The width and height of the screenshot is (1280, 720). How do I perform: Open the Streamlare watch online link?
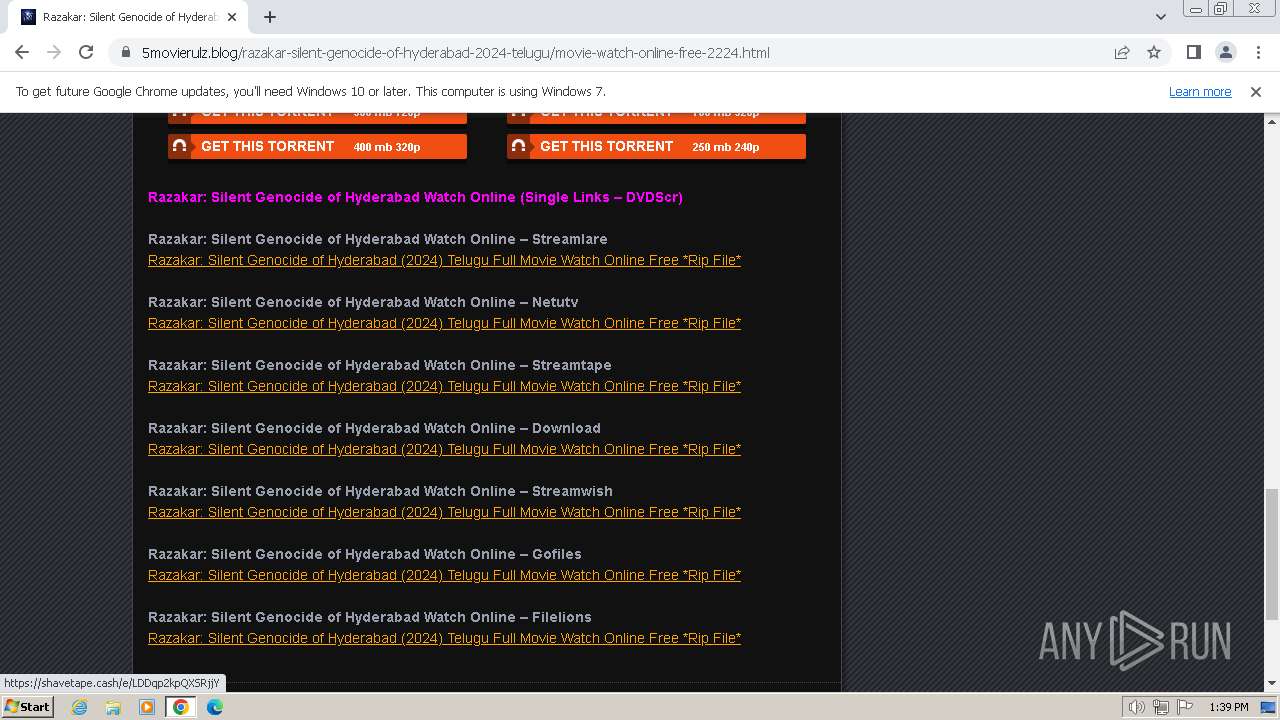pos(444,260)
